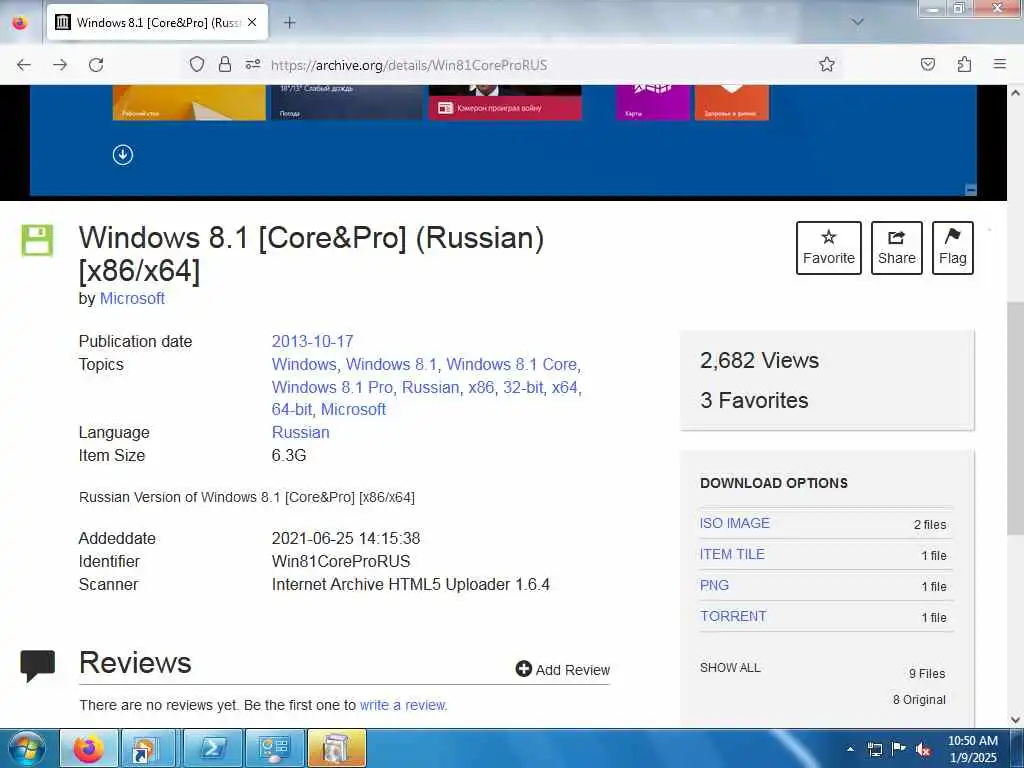
Task: Open topic link Windows 8.1 Core
Action: 512,364
